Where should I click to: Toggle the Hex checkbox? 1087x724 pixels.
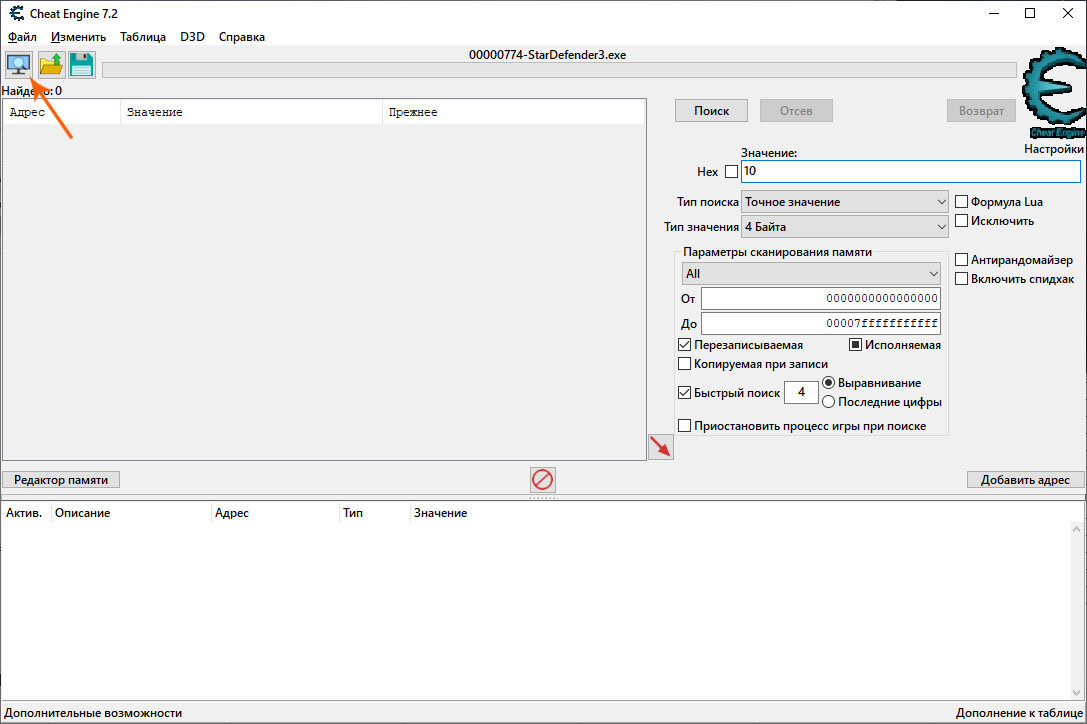[x=731, y=171]
